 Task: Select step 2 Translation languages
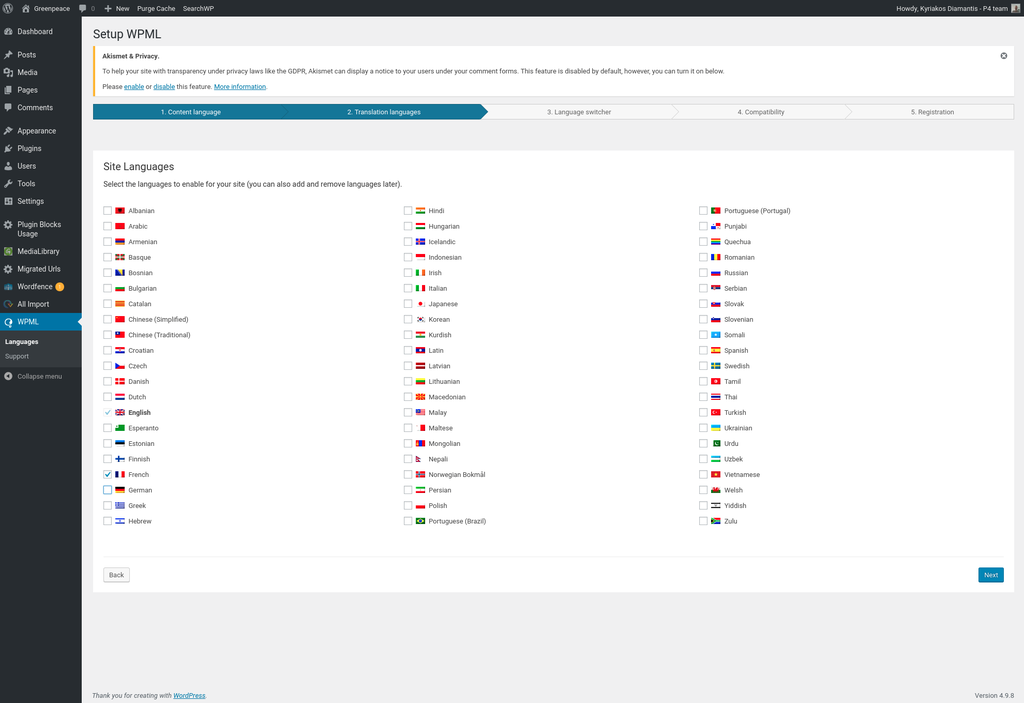[384, 112]
